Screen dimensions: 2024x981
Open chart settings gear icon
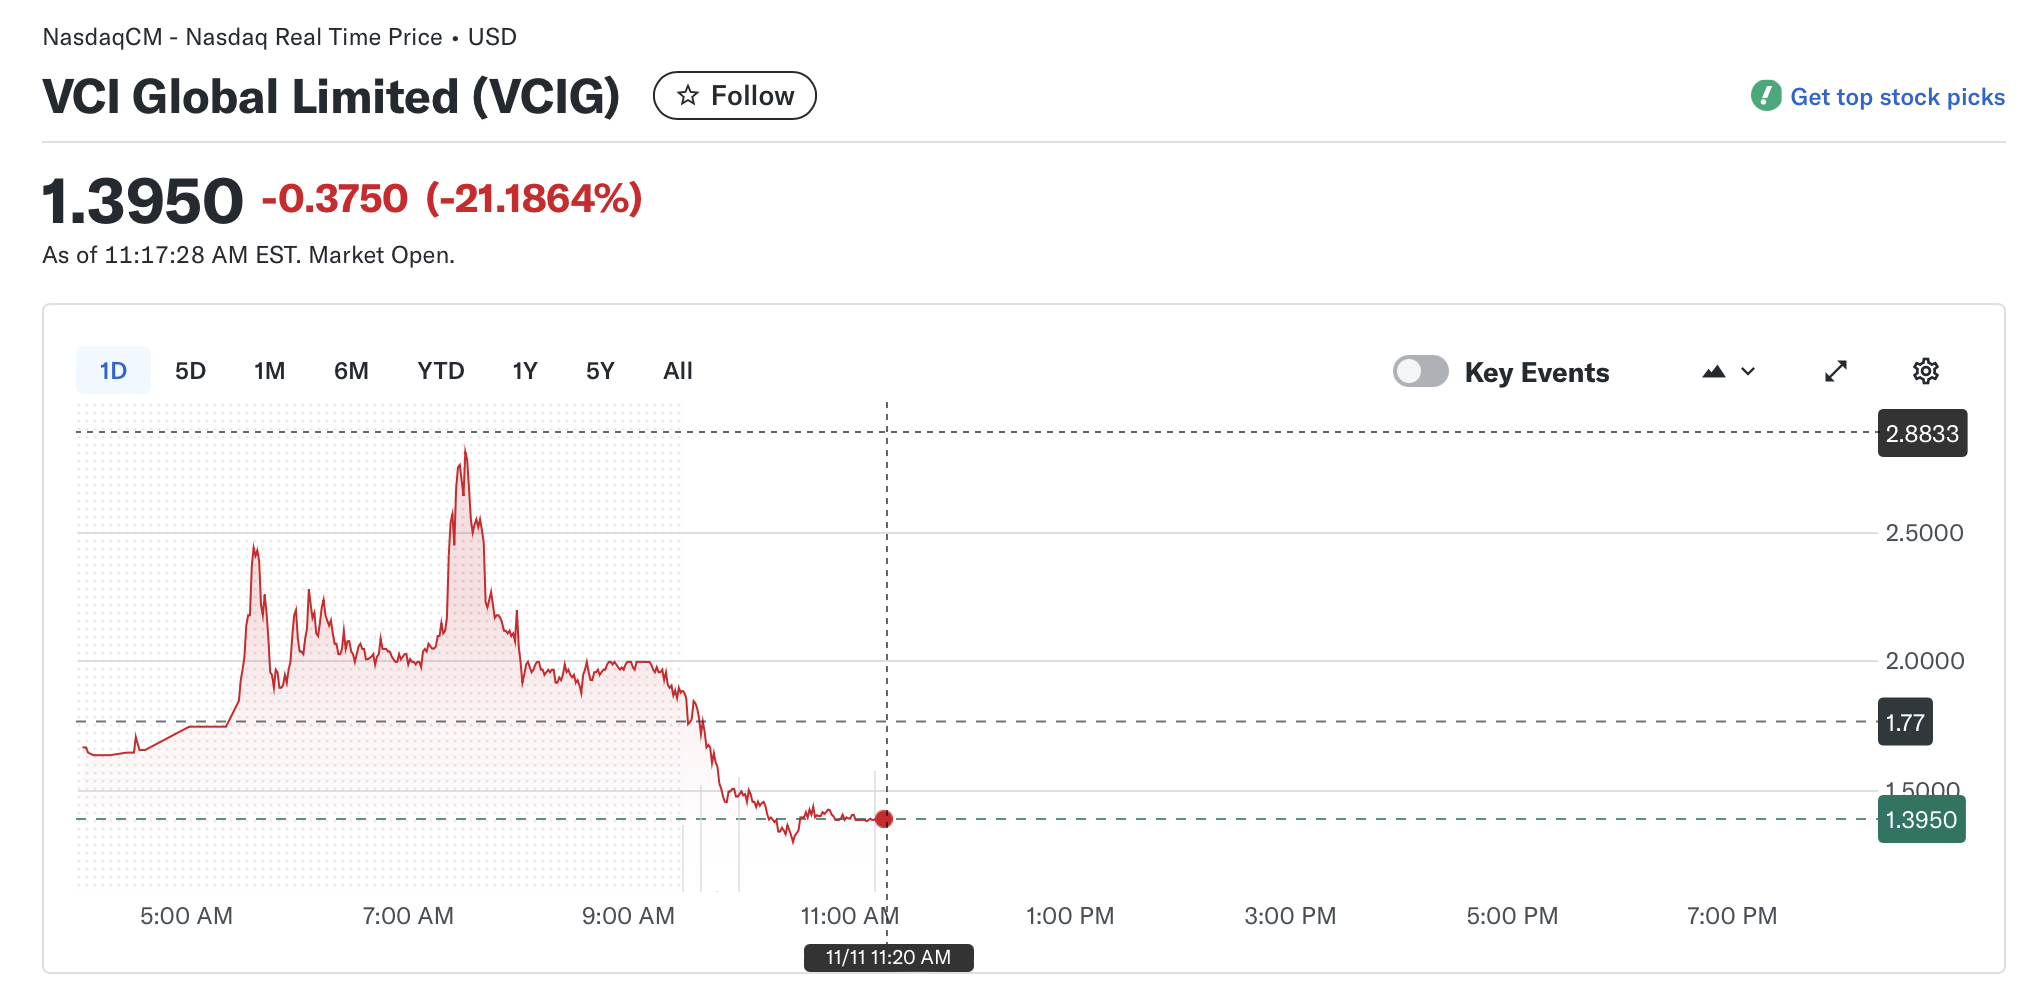(x=1925, y=372)
